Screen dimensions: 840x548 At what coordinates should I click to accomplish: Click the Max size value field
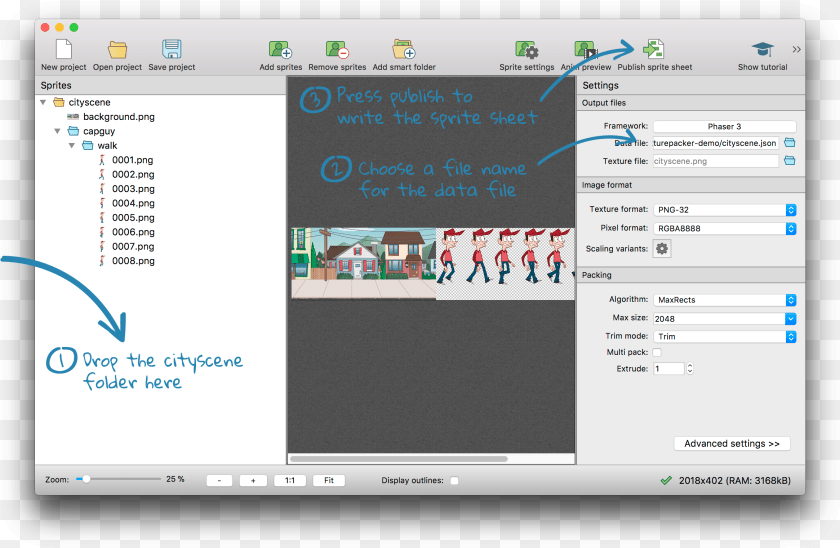pos(719,319)
